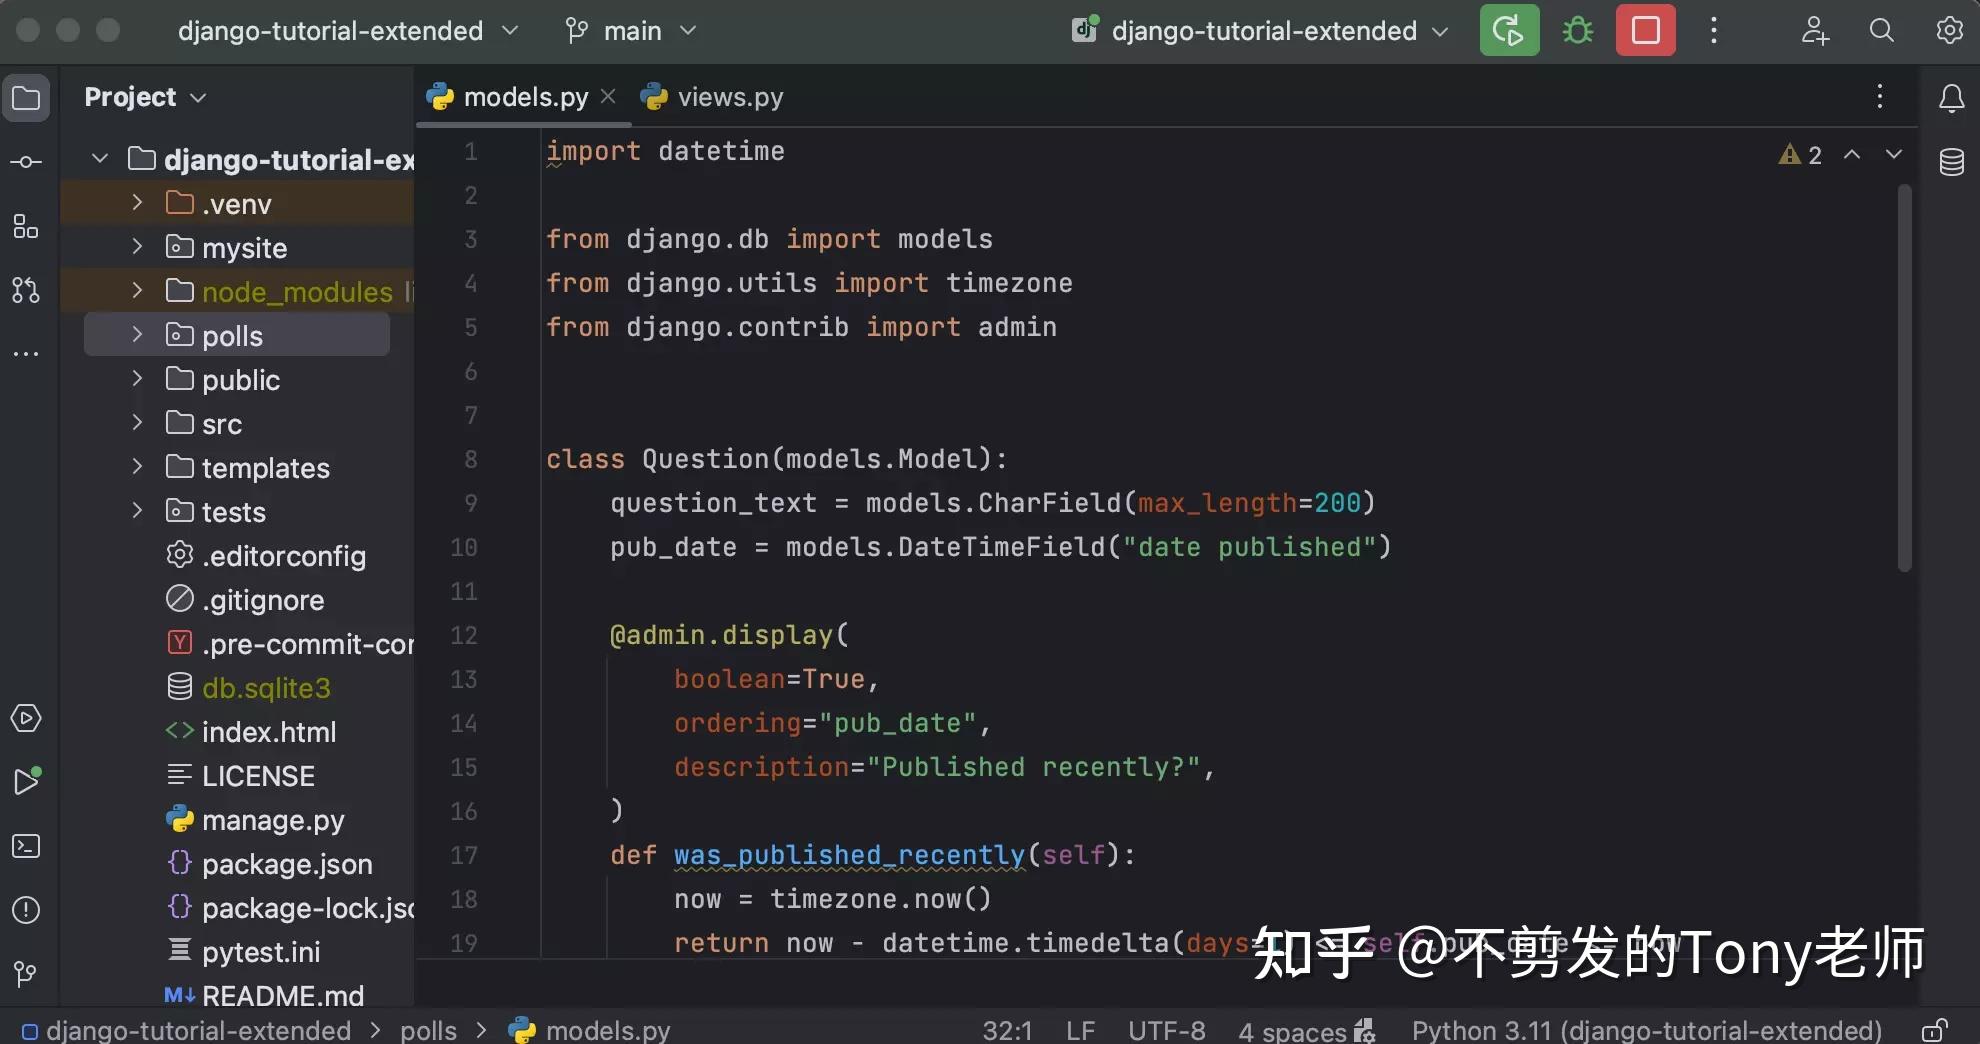Start debugging with the debug icon
The height and width of the screenshot is (1044, 1980).
1576,30
